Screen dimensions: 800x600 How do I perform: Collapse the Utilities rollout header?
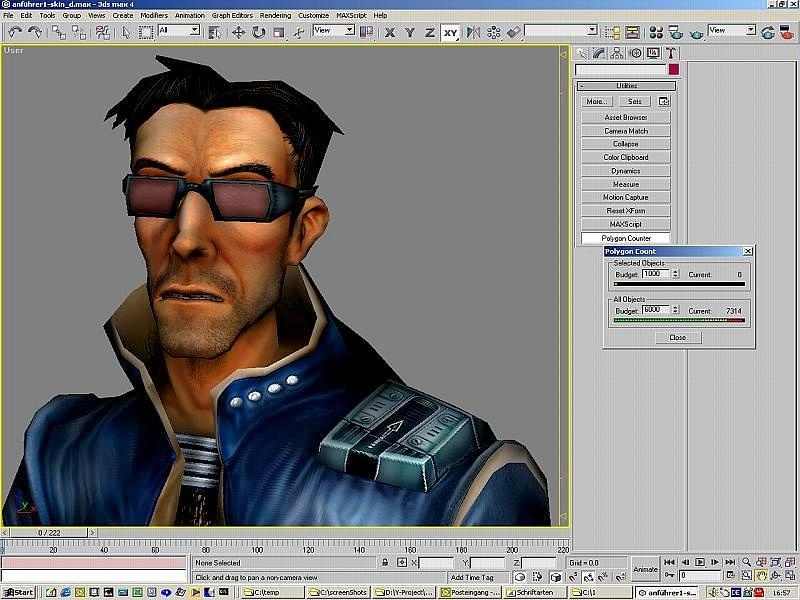(x=626, y=86)
